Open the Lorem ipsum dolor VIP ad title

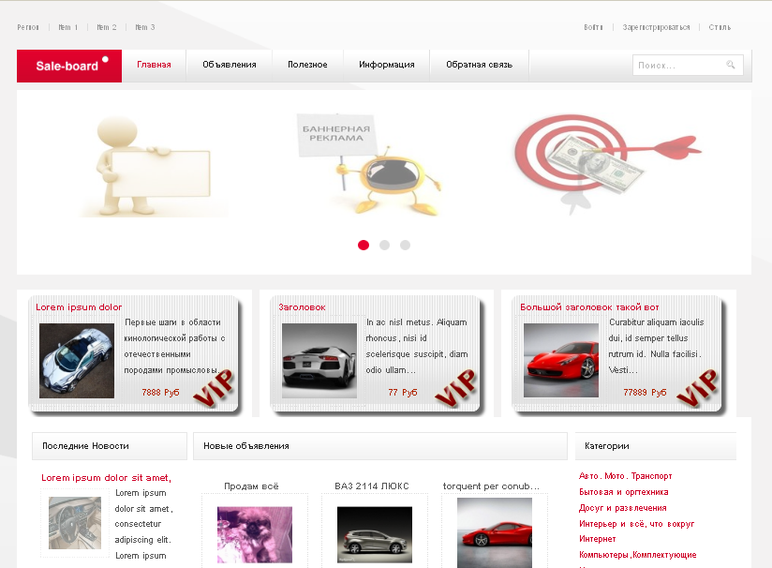tap(79, 307)
